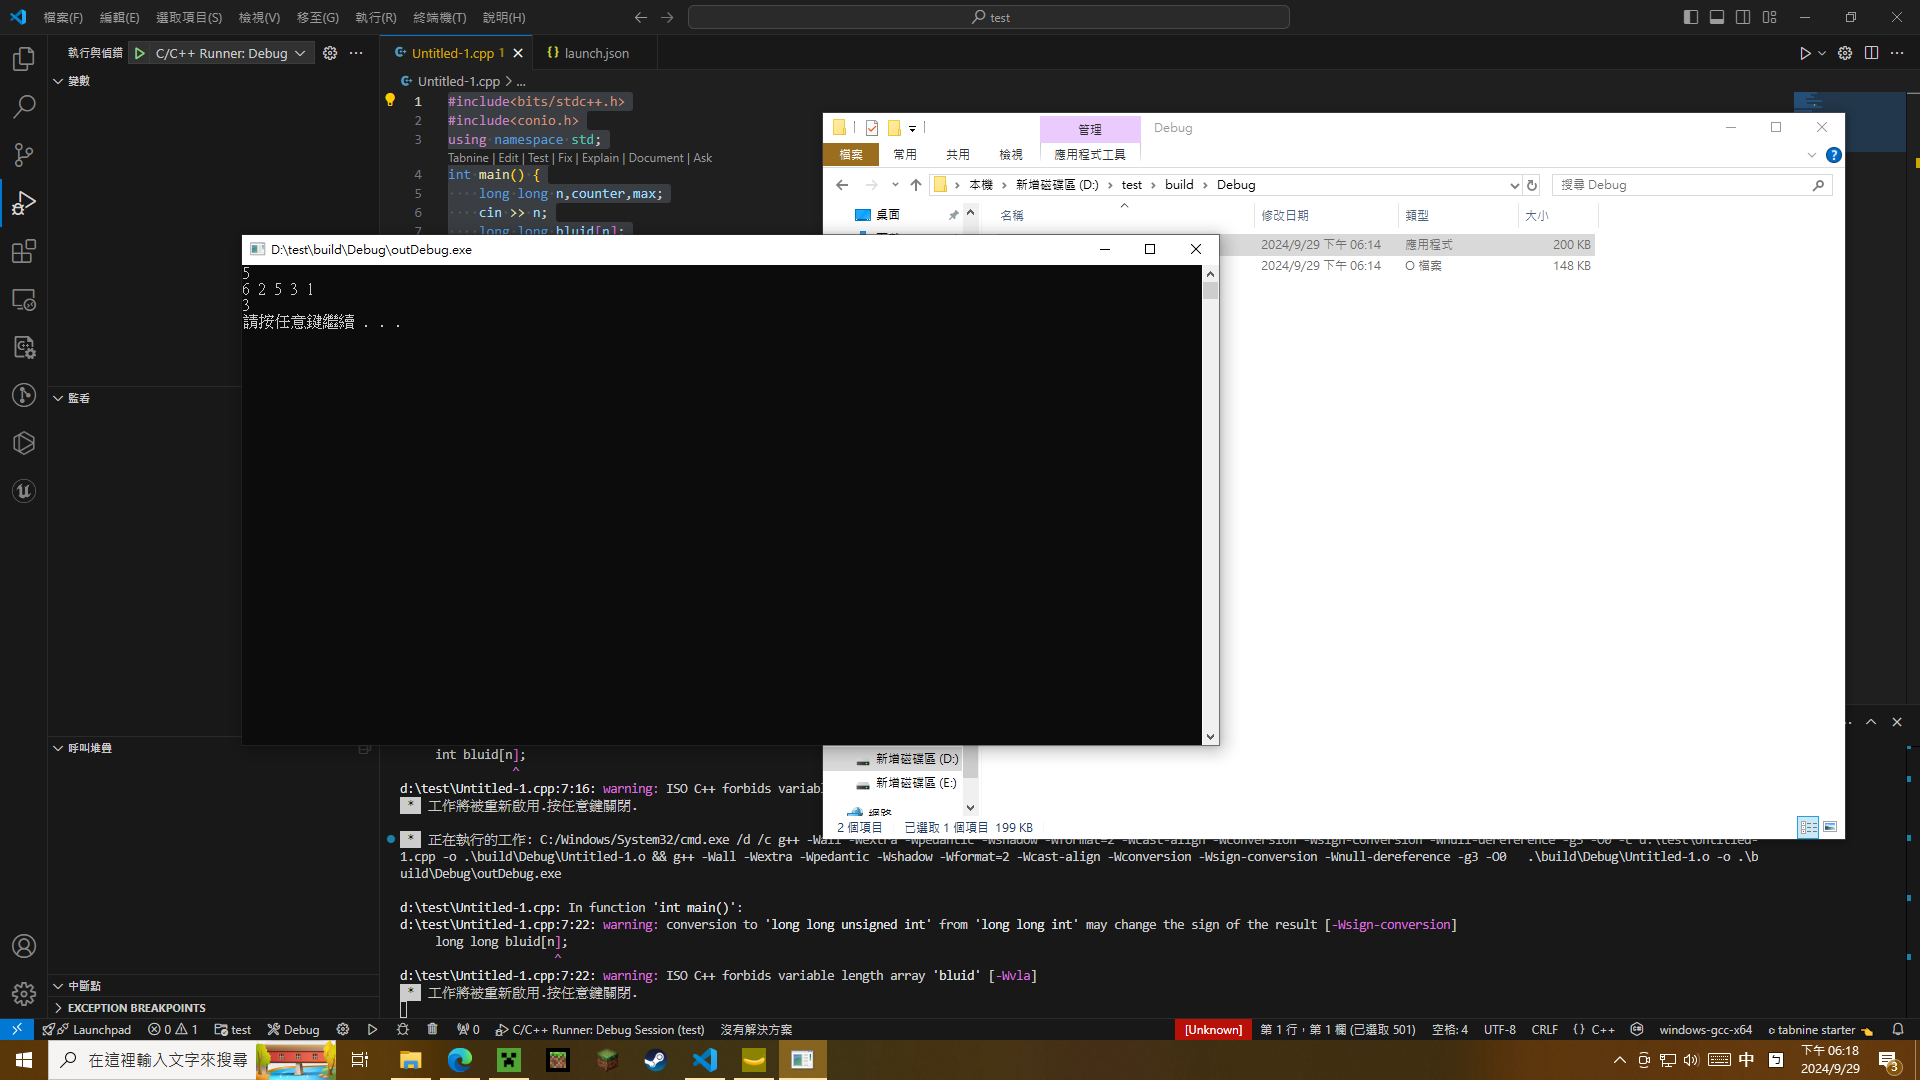Open the Extensions view

tap(24, 251)
